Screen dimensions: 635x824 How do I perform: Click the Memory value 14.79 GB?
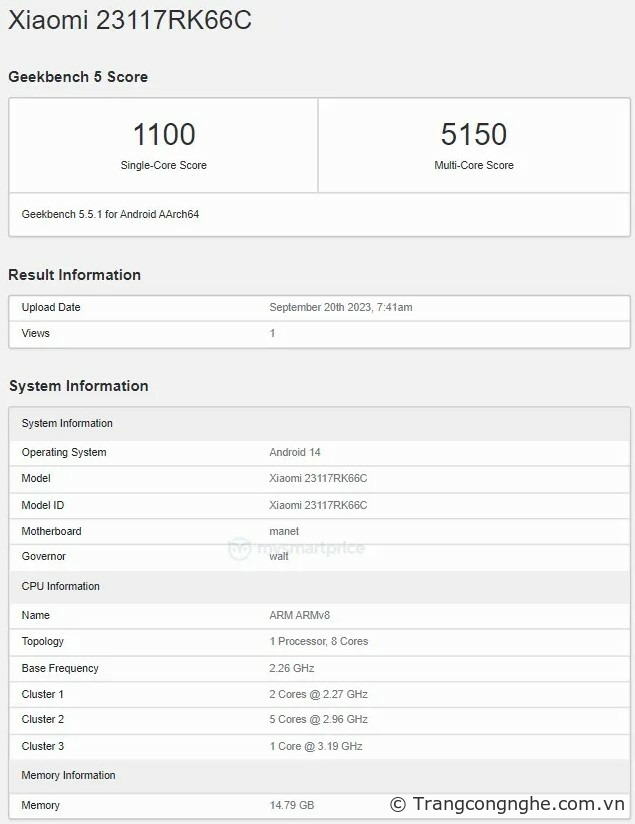tap(293, 805)
